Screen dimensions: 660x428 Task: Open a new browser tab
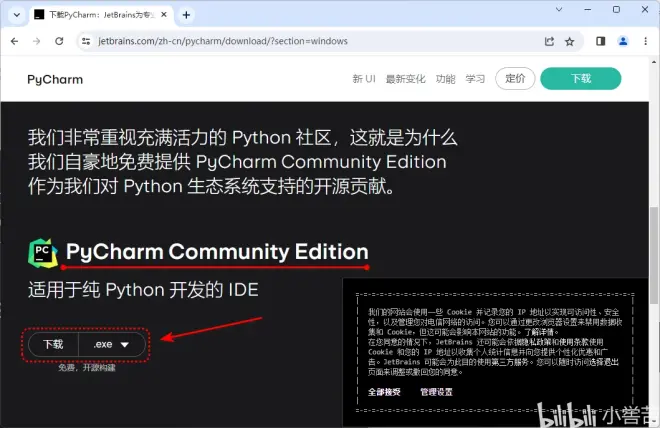(x=186, y=15)
